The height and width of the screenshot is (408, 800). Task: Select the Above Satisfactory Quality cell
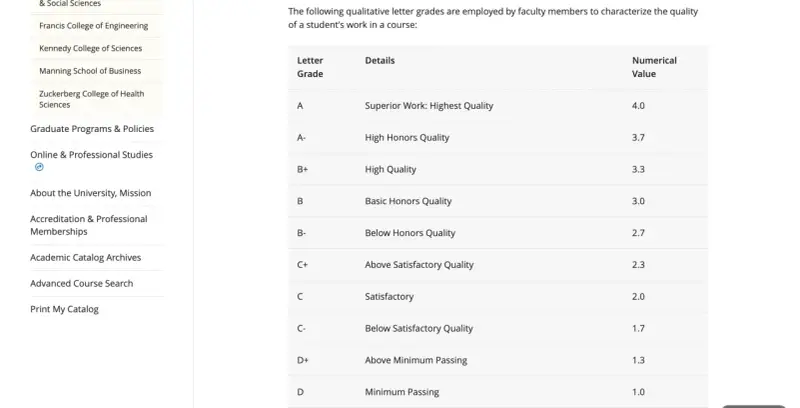pyautogui.click(x=419, y=265)
